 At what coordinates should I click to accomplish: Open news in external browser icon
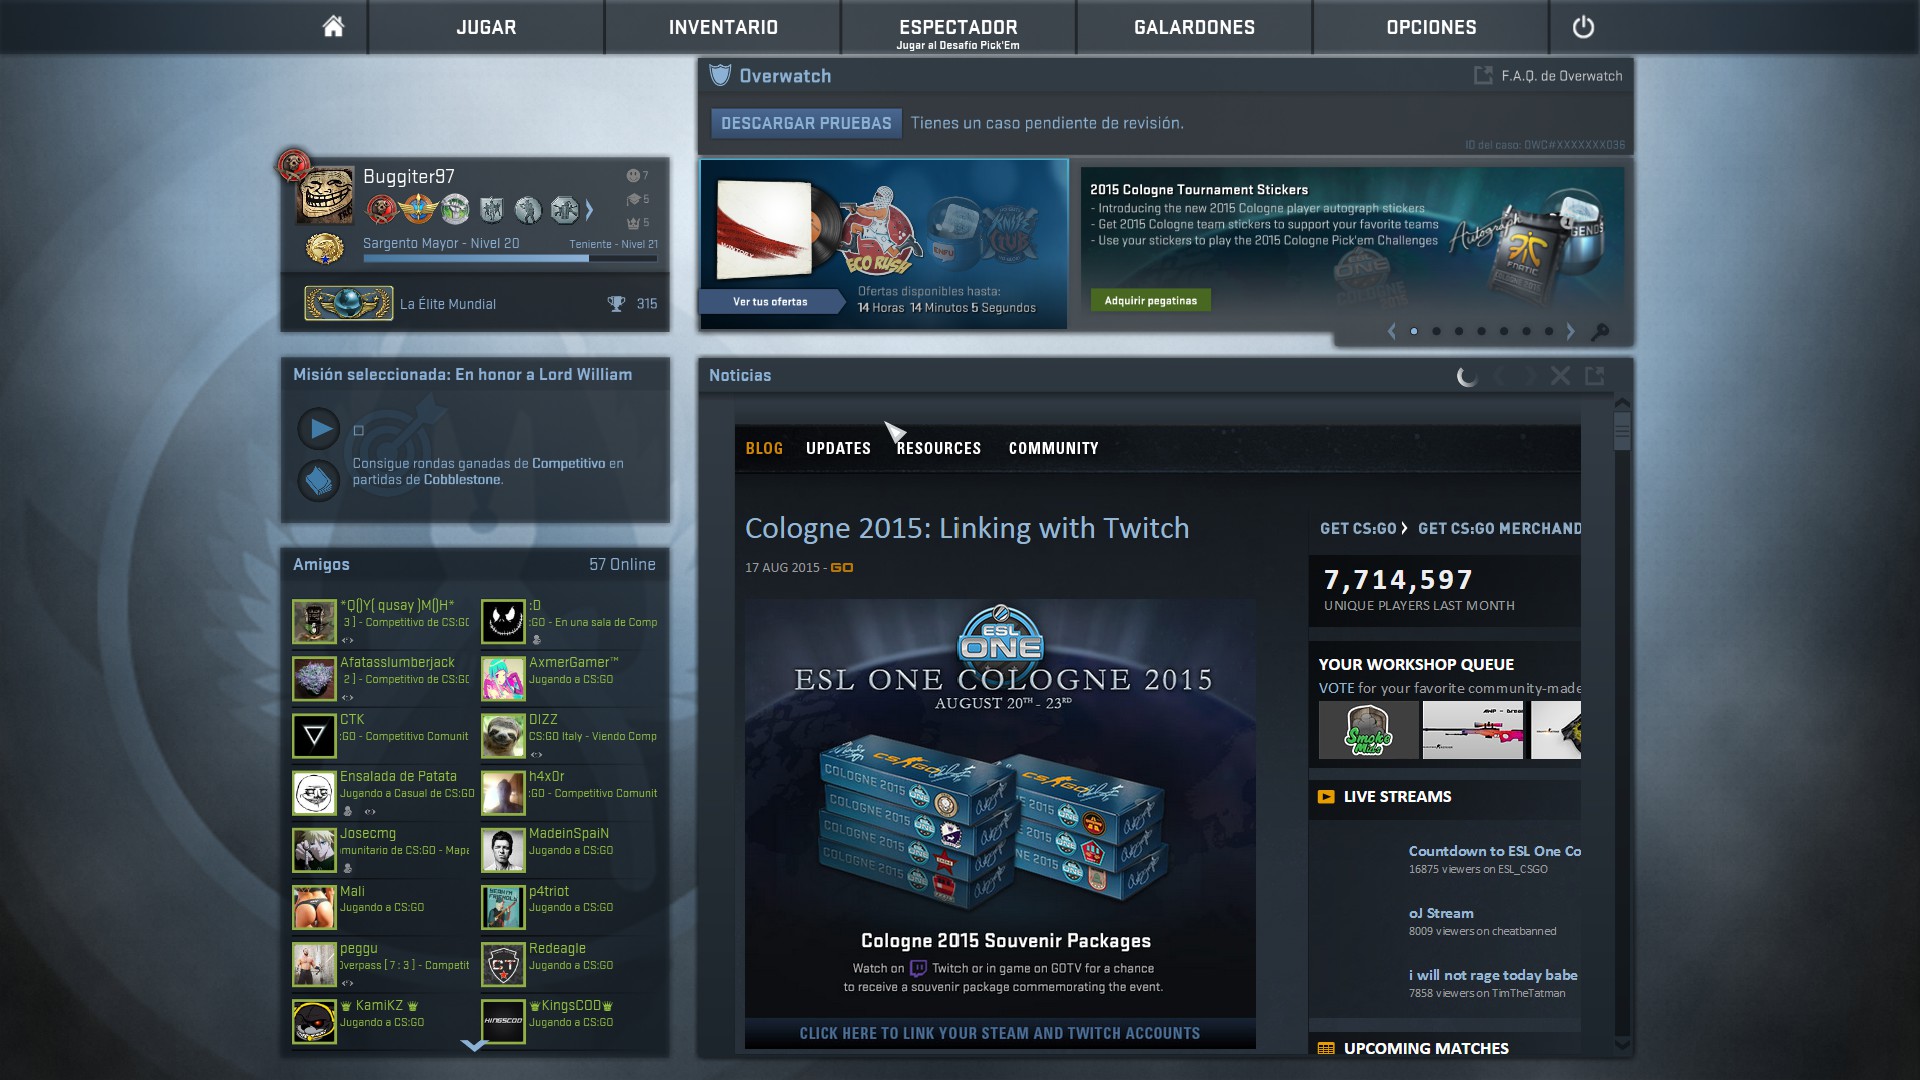click(1595, 376)
